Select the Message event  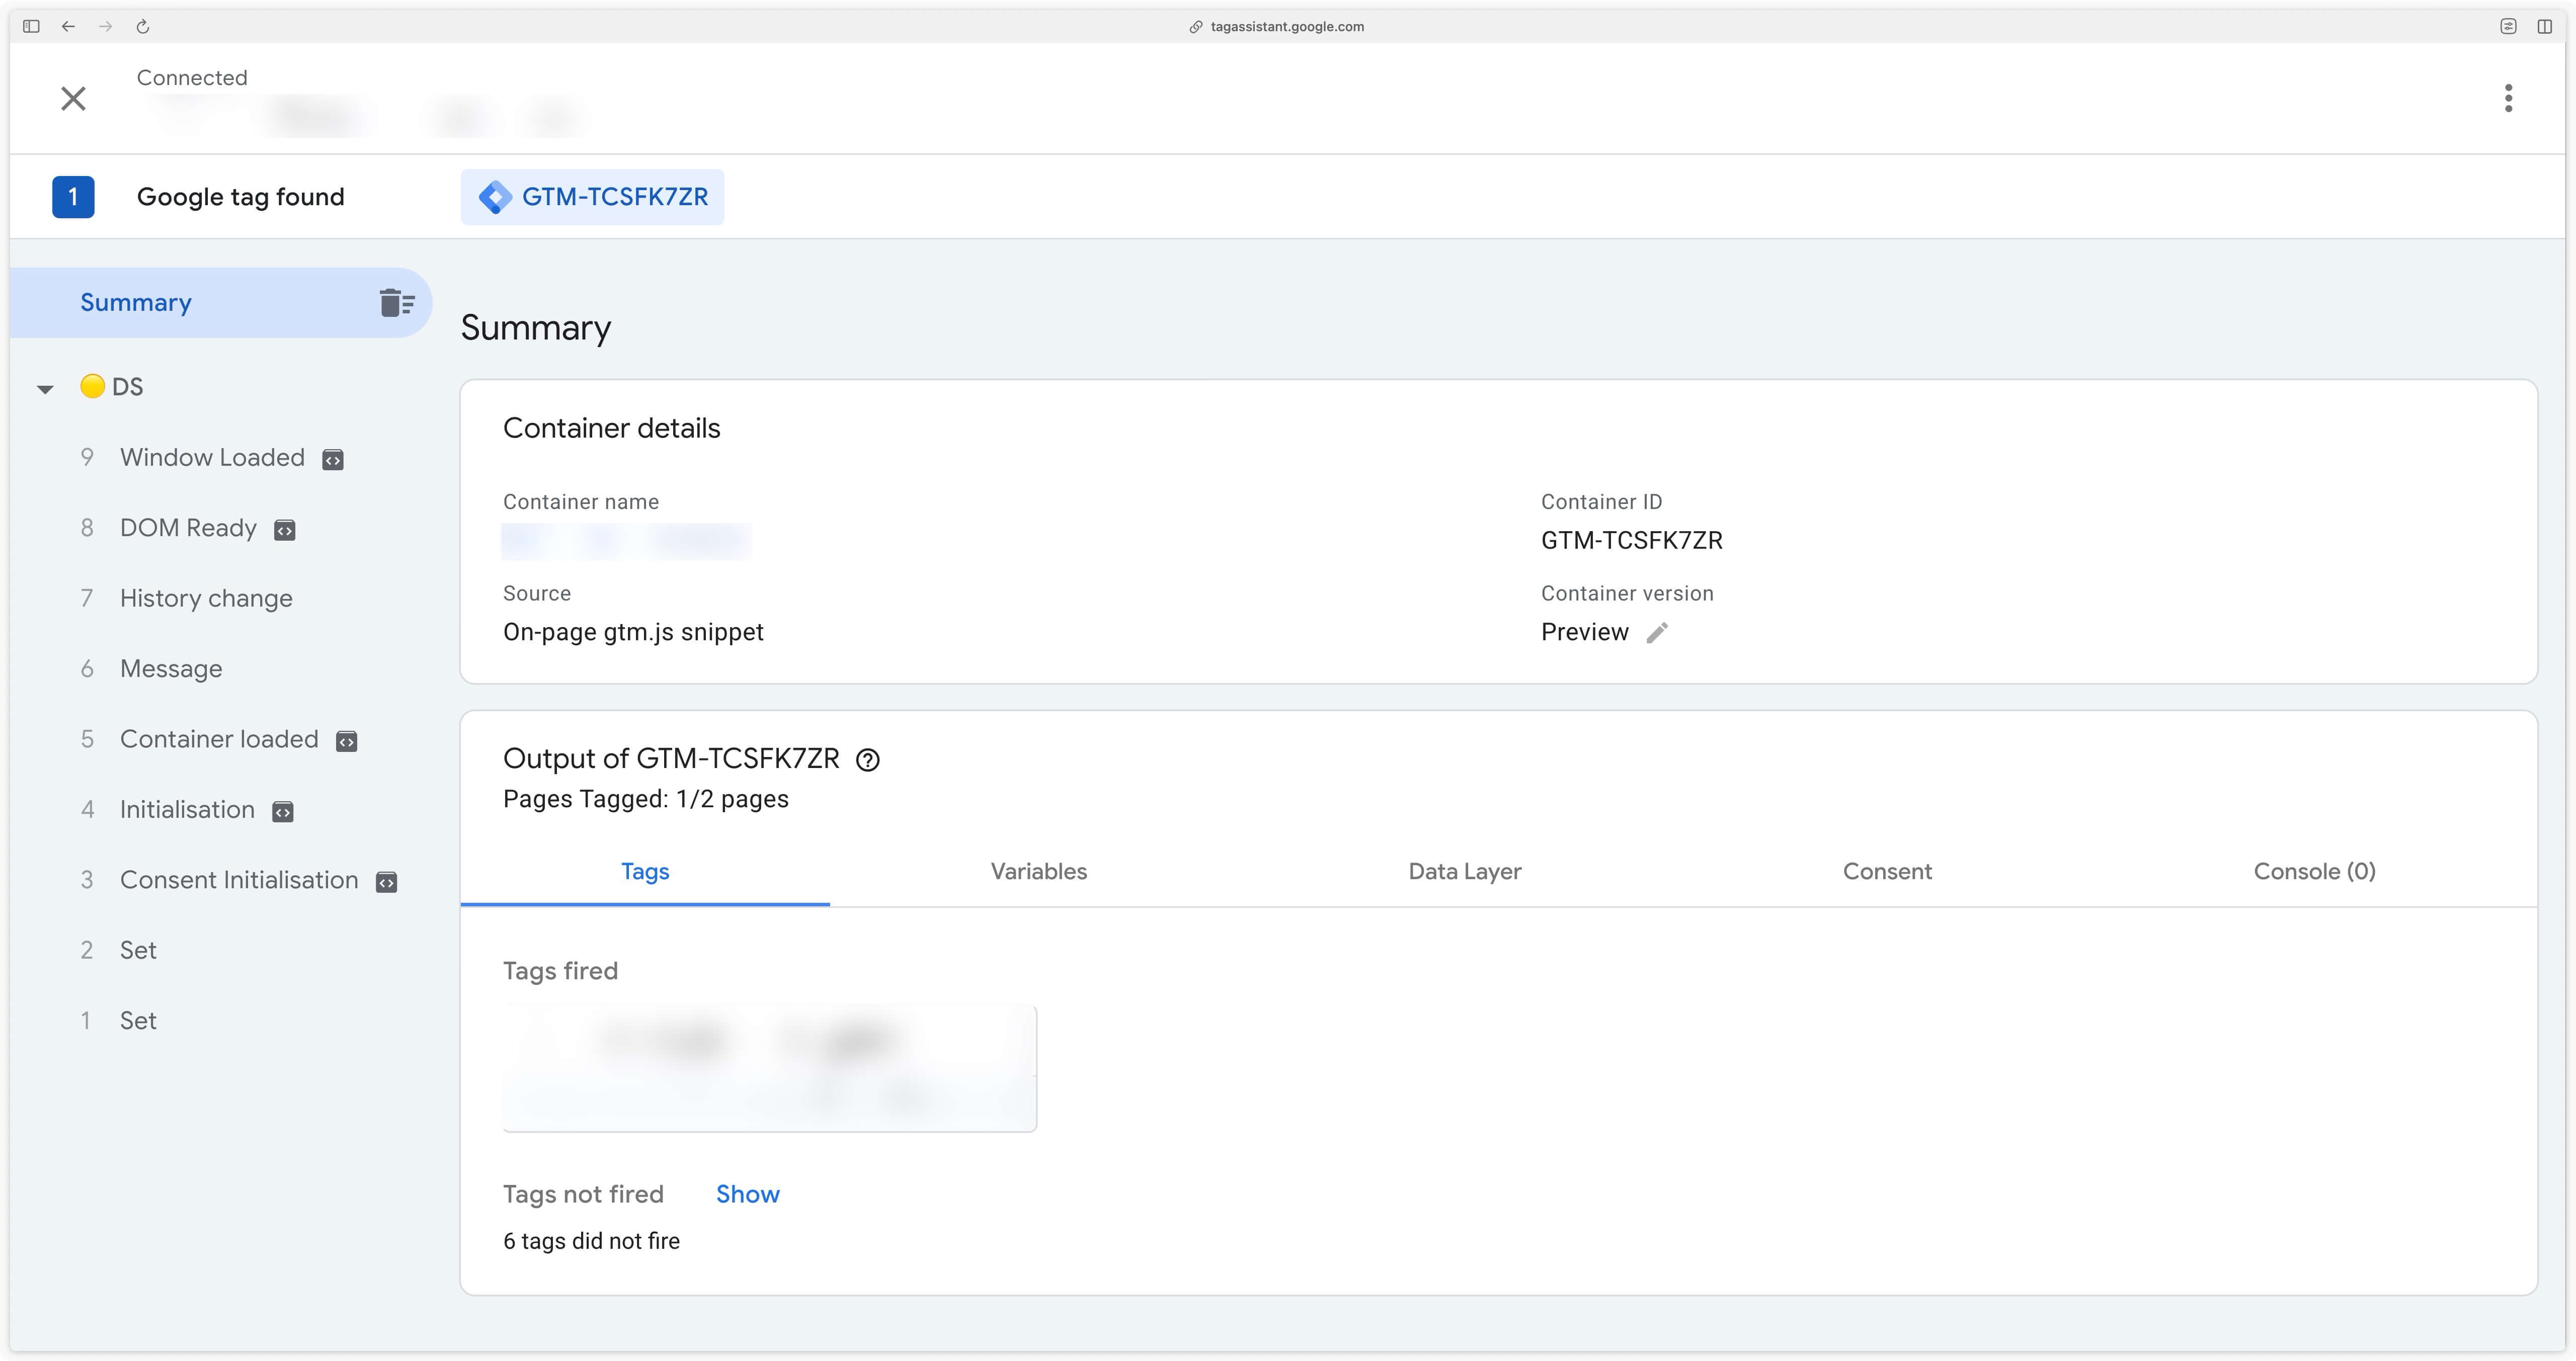[x=171, y=669]
